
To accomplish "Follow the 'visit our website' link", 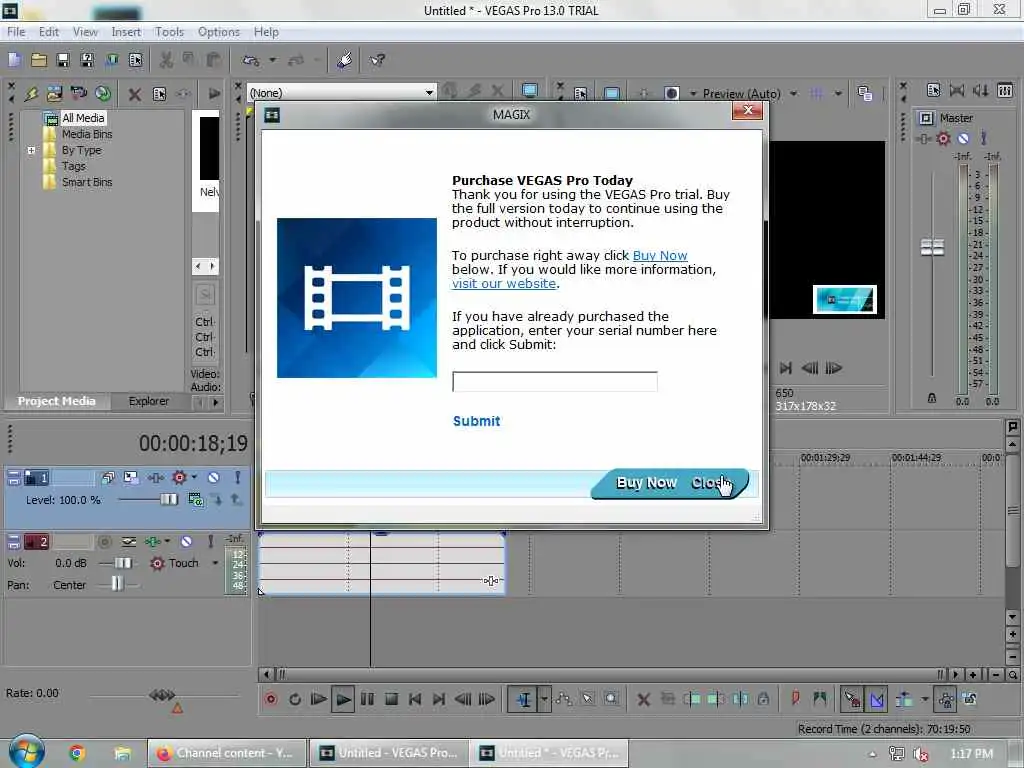I will click(x=504, y=283).
